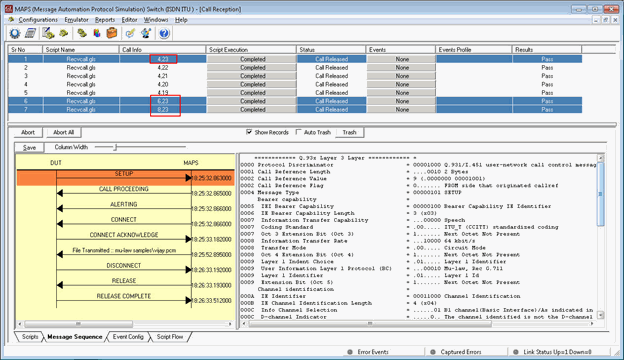Click the Abort button
This screenshot has width=624, height=360.
coord(28,132)
